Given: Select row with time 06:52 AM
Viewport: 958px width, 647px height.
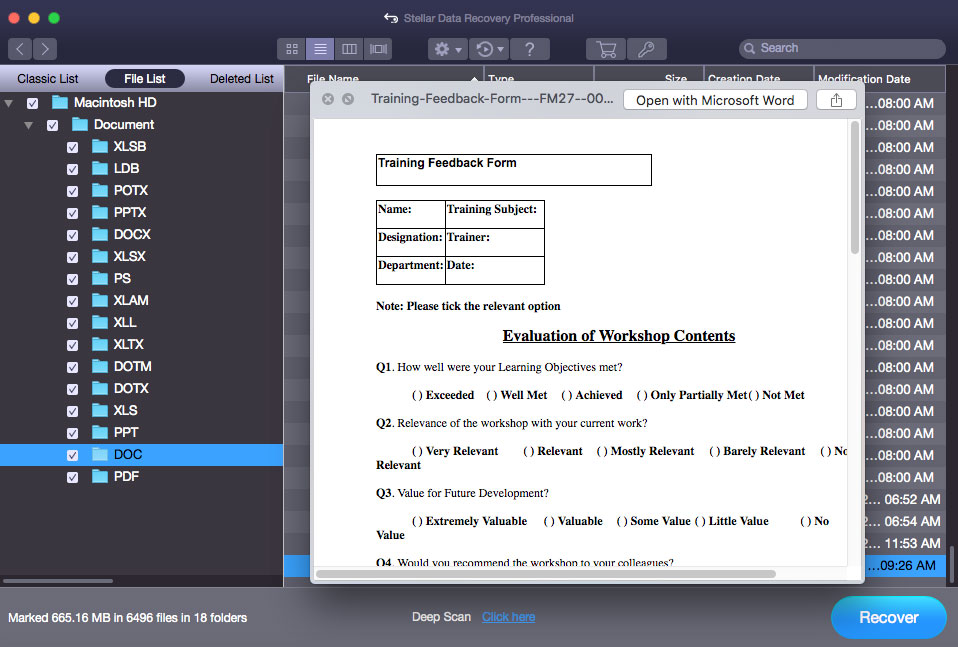Looking at the screenshot, I should [x=903, y=500].
